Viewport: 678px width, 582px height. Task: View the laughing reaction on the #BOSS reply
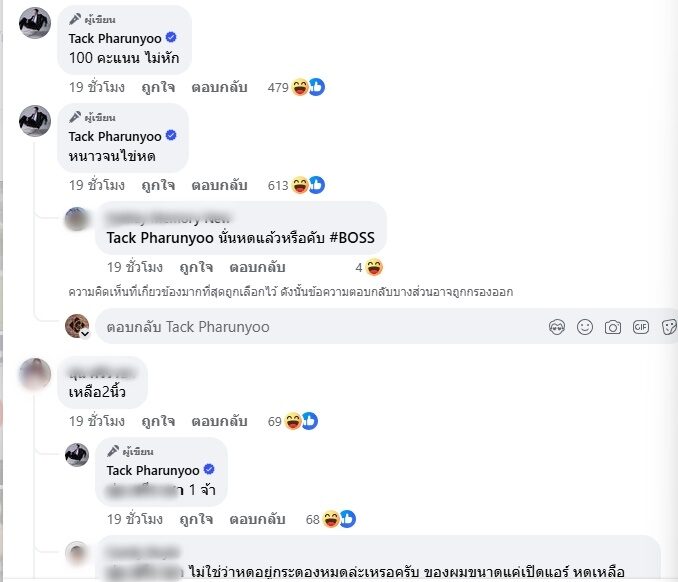(374, 268)
